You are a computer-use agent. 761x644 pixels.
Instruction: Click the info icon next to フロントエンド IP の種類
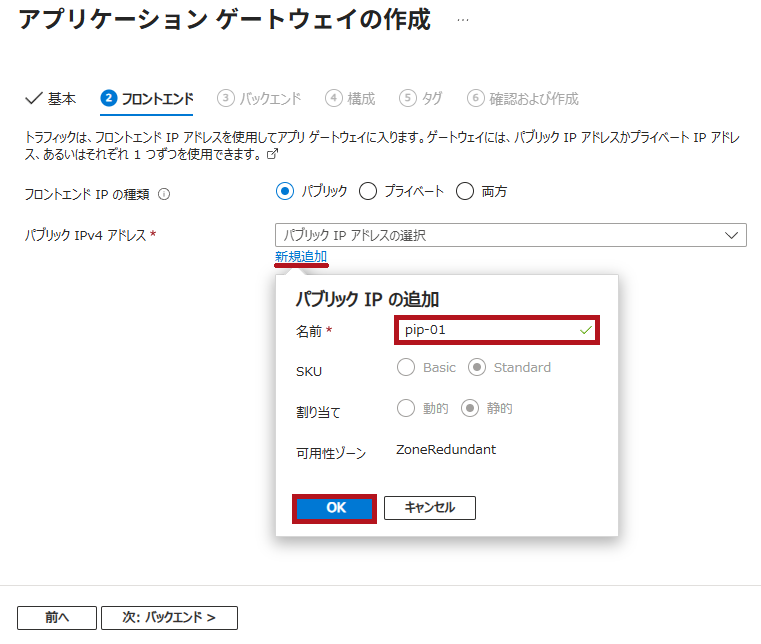(165, 195)
